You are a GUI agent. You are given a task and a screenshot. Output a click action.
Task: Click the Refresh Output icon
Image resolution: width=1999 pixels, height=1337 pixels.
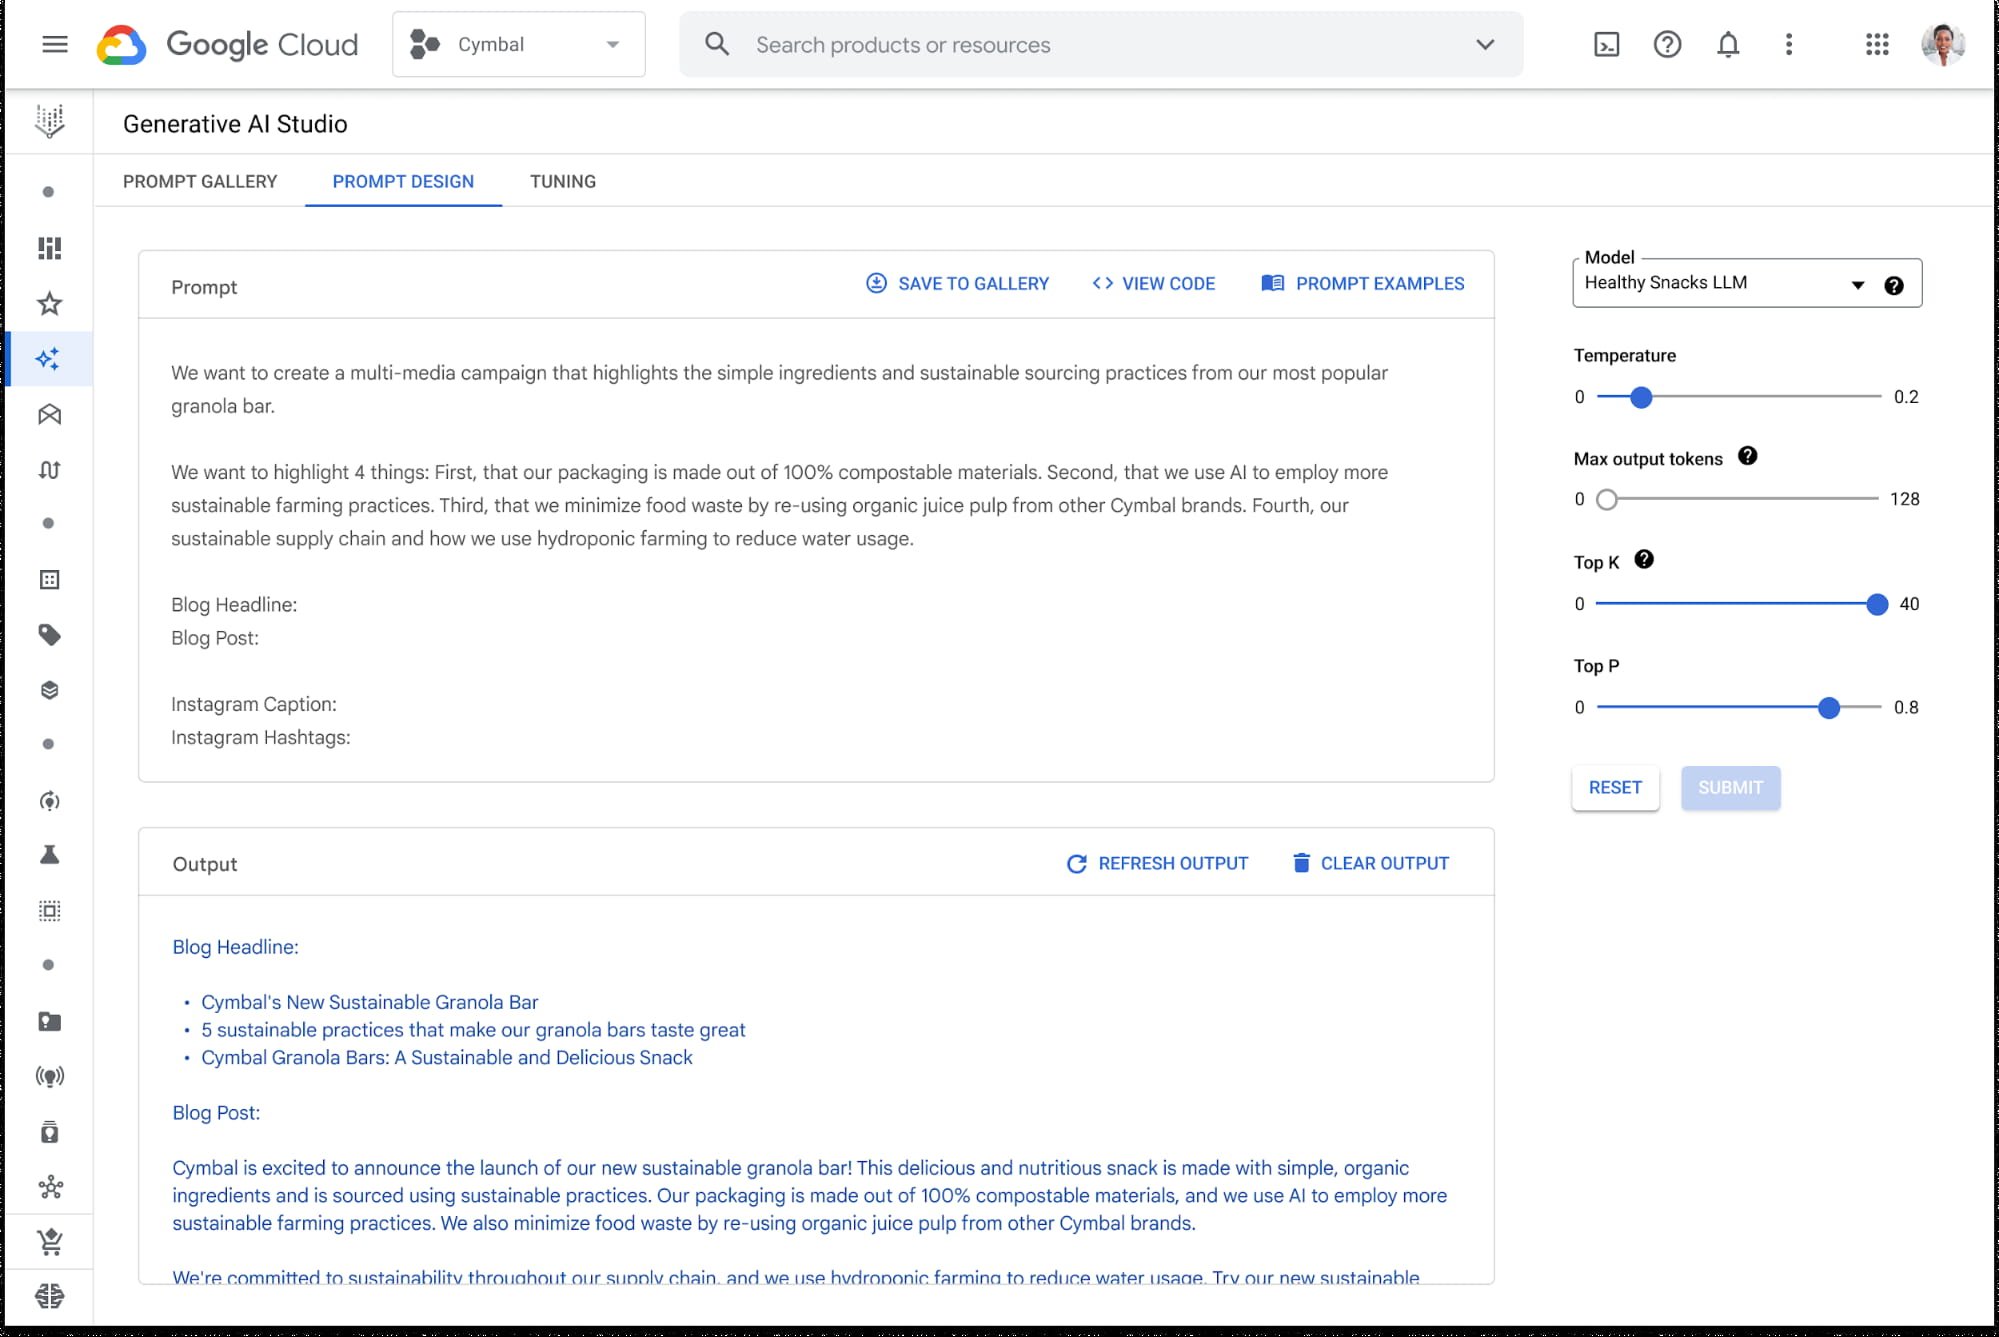tap(1076, 862)
